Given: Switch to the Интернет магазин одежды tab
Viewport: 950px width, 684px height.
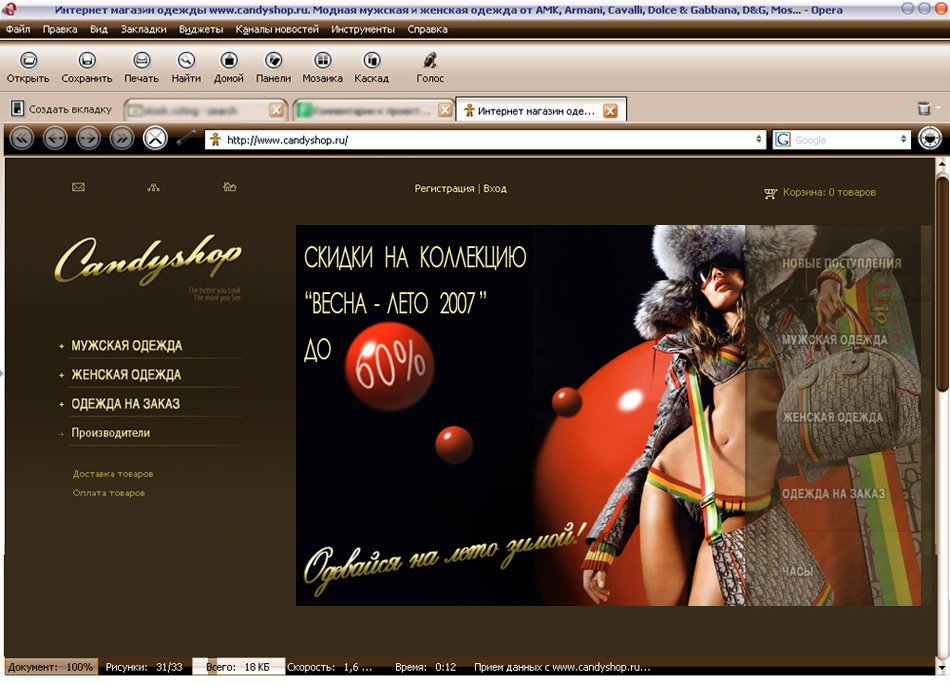Looking at the screenshot, I should 530,110.
